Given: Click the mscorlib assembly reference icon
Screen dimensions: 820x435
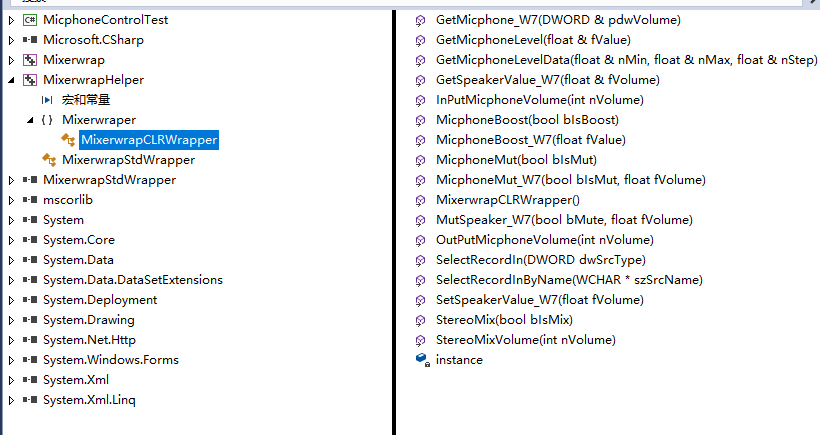Looking at the screenshot, I should [x=30, y=200].
